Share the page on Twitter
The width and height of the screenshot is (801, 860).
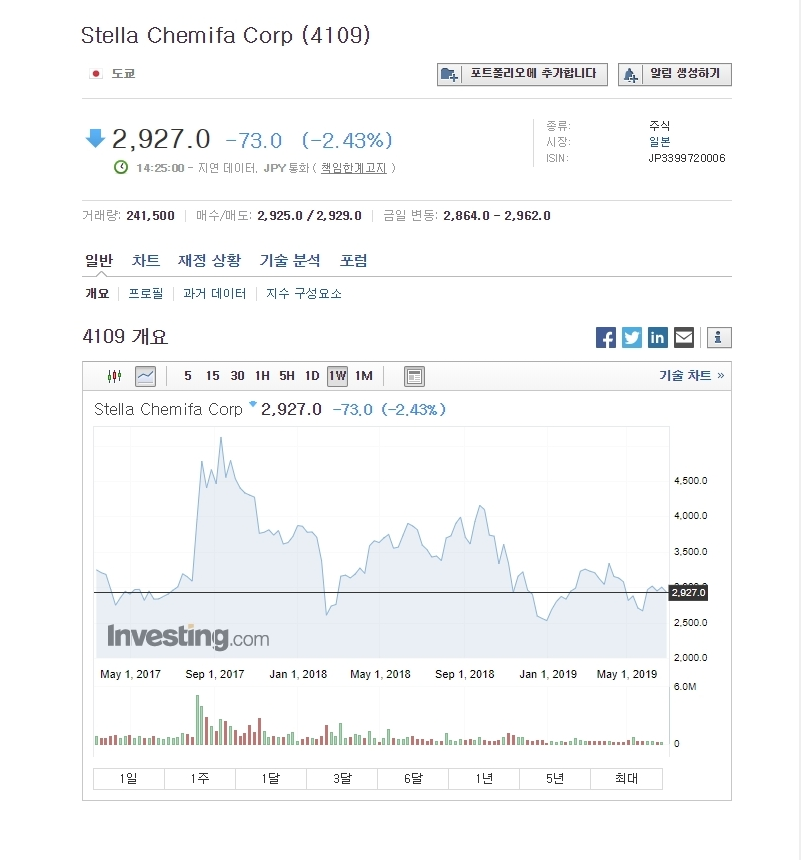pyautogui.click(x=632, y=337)
